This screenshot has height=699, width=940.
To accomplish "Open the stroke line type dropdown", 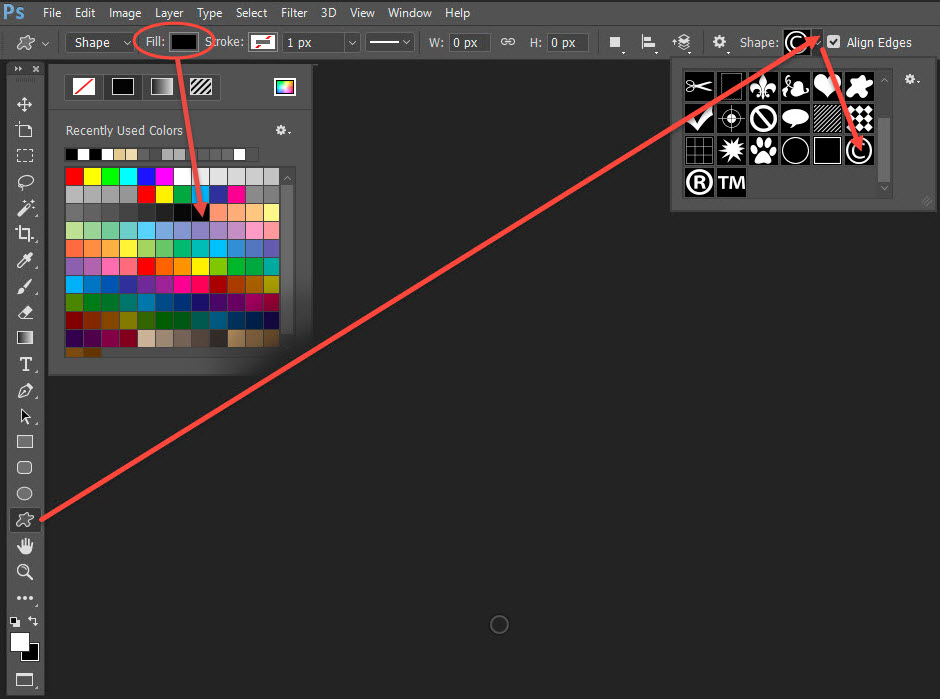I will [x=390, y=43].
